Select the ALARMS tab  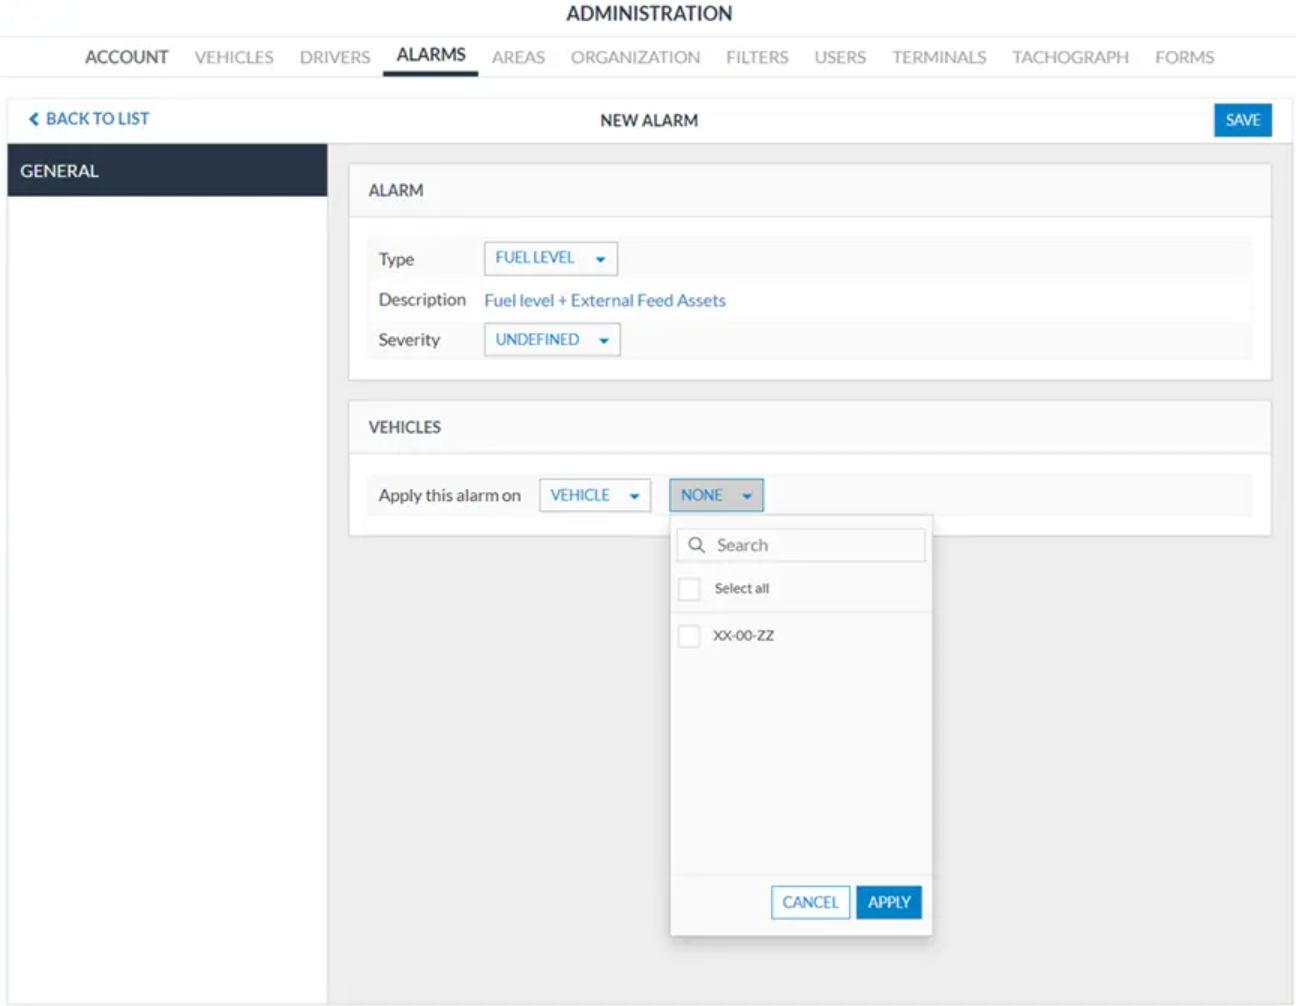tap(431, 55)
